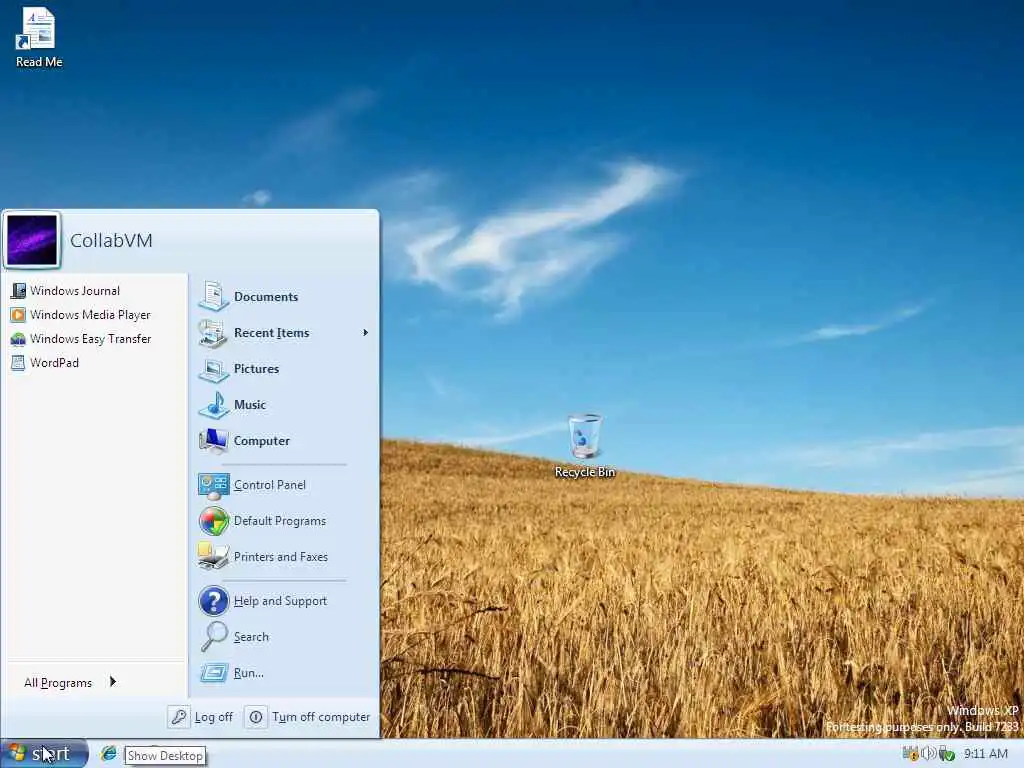This screenshot has height=768, width=1024.
Task: Click the All Programs arrow
Action: (x=113, y=682)
